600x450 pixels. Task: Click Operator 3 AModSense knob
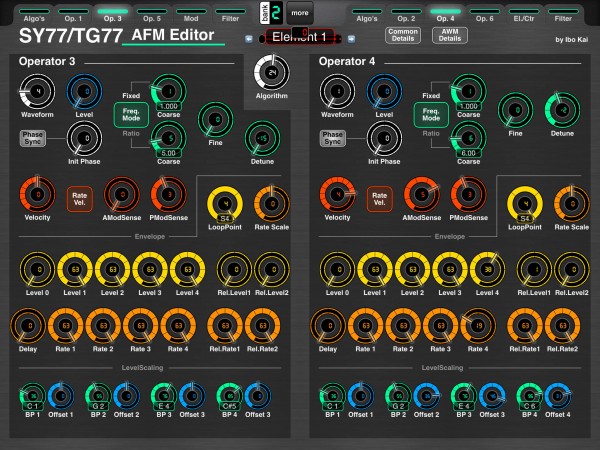[122, 194]
